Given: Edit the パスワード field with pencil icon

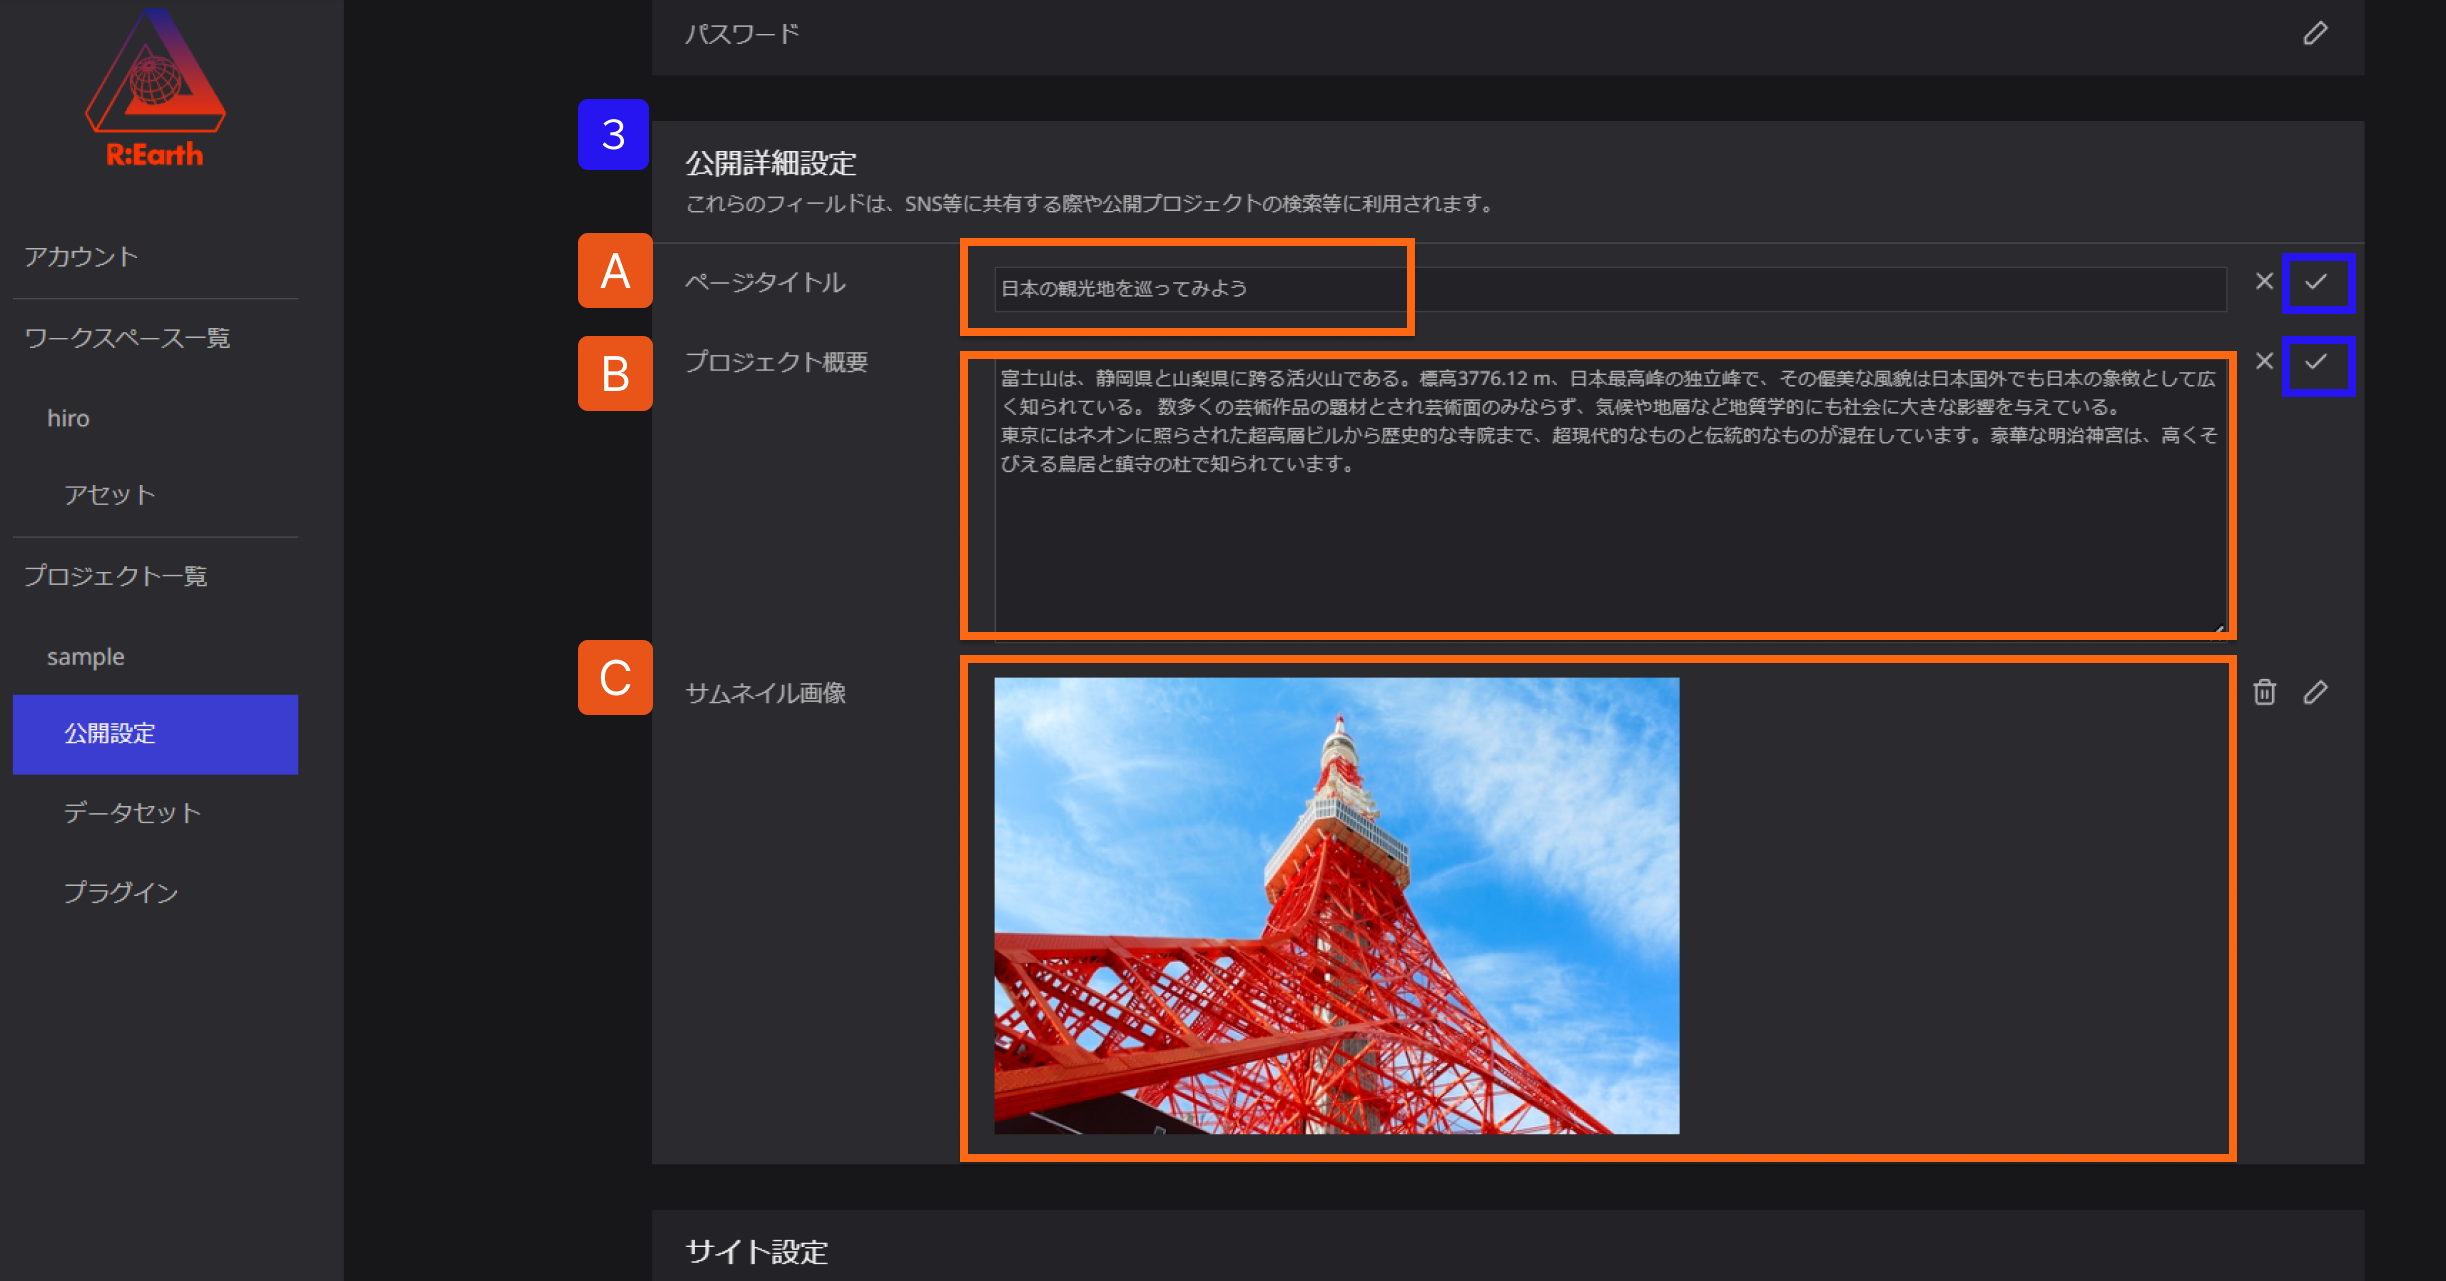Looking at the screenshot, I should click(2315, 33).
